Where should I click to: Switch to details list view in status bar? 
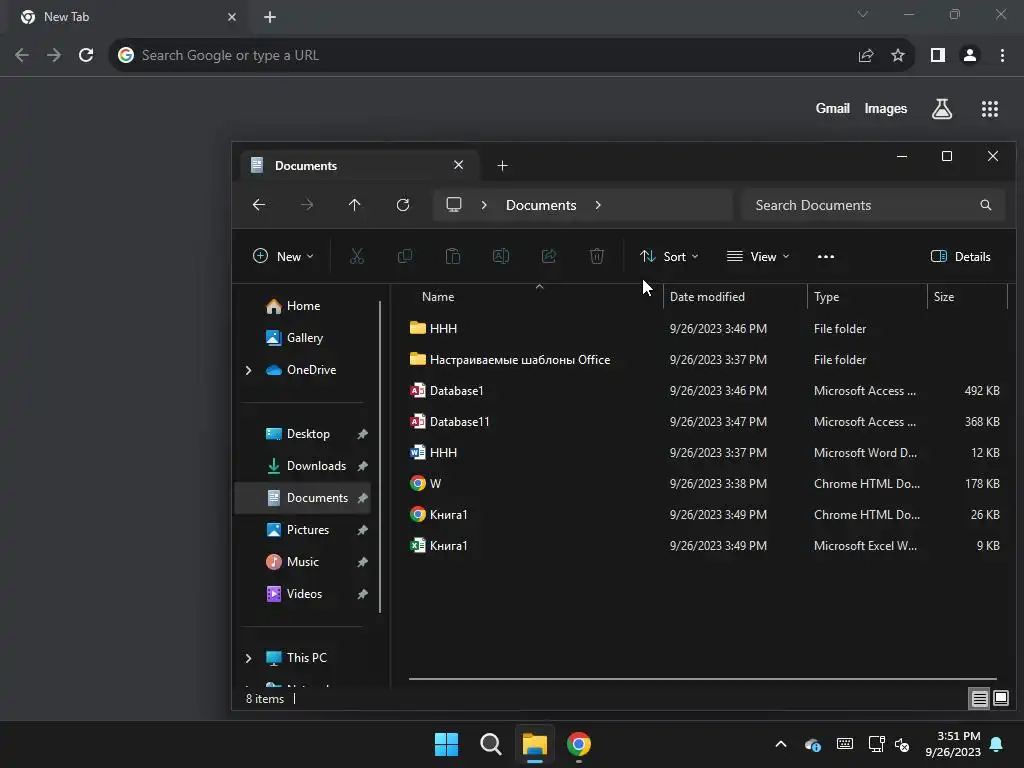pyautogui.click(x=979, y=698)
